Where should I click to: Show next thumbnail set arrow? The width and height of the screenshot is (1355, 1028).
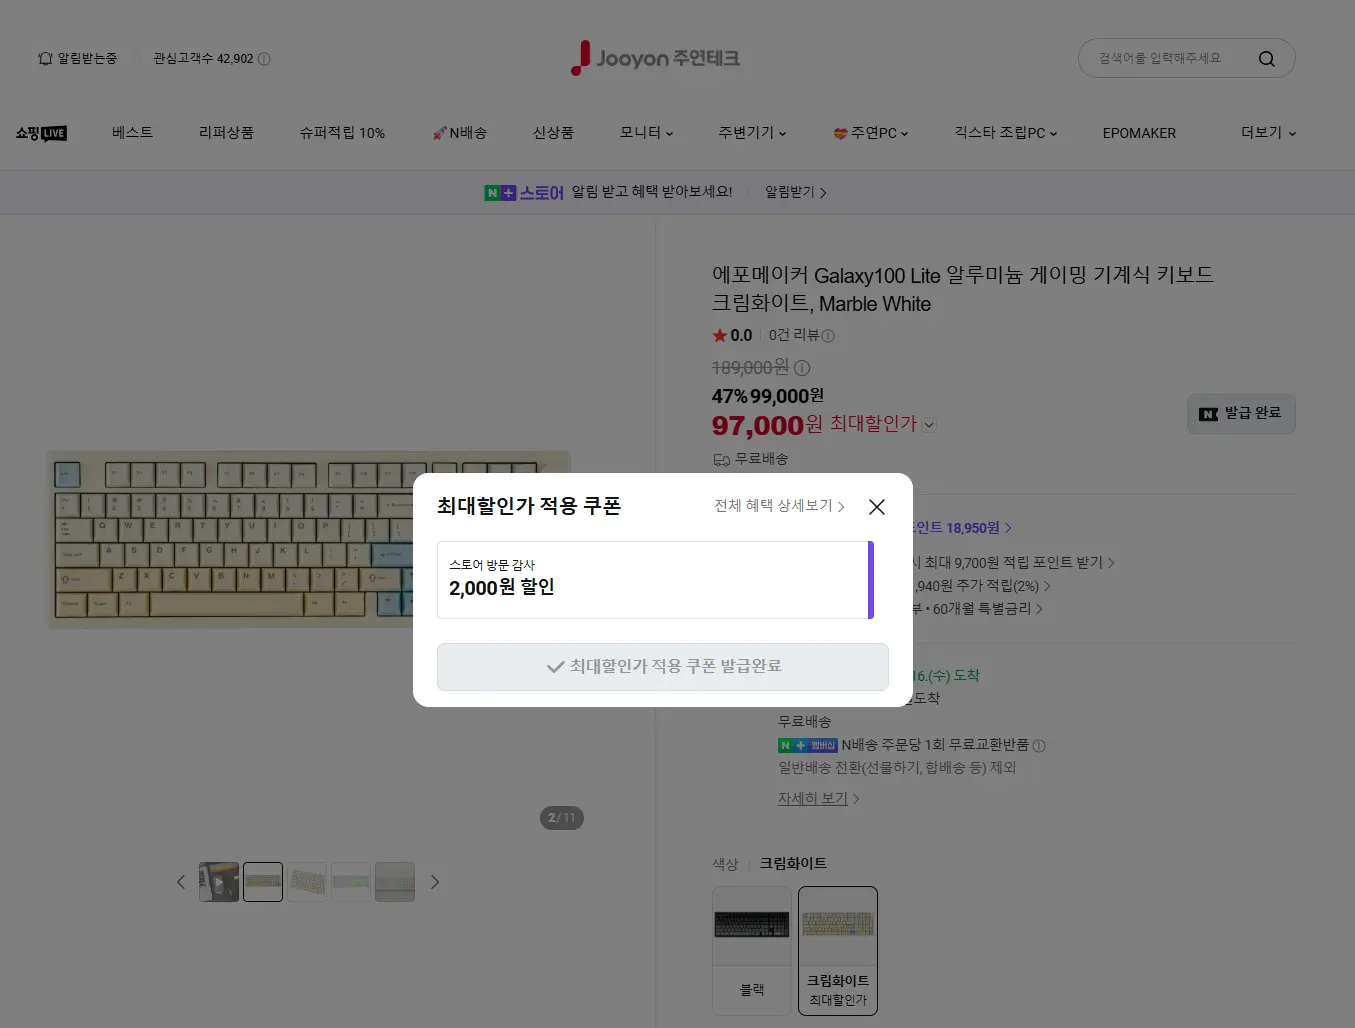coord(435,882)
